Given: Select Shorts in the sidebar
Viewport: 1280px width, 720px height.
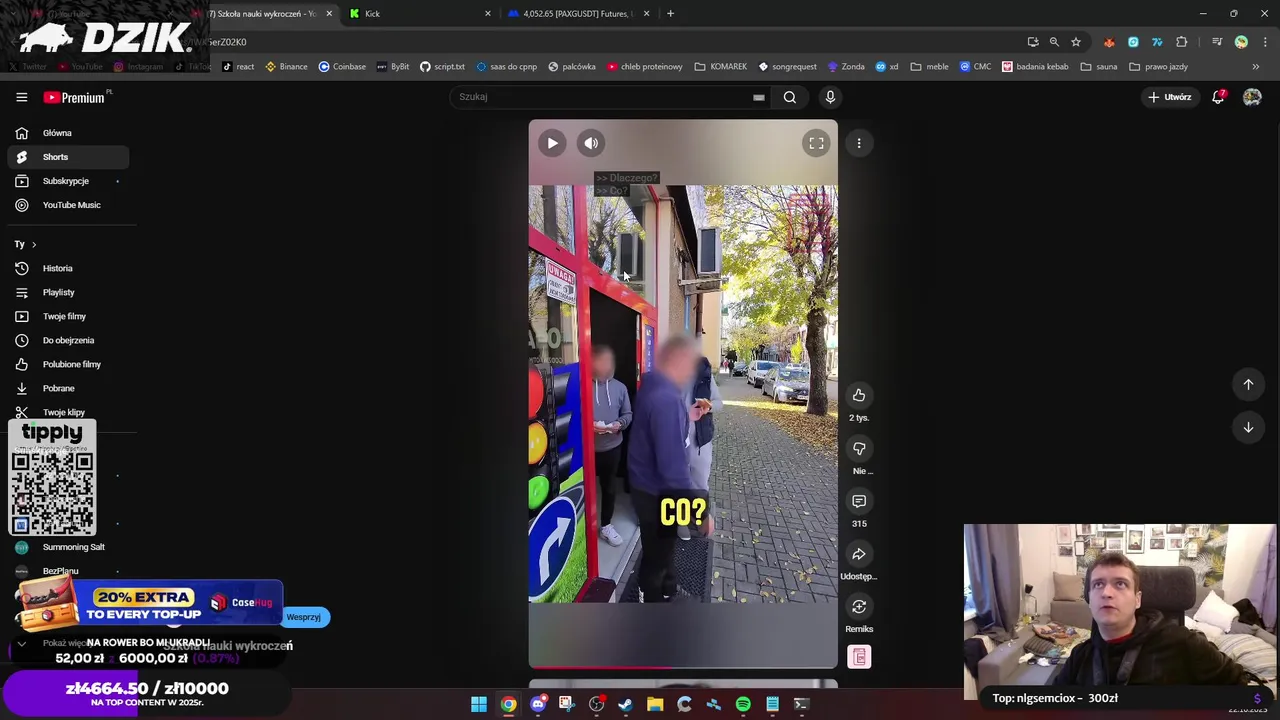Looking at the screenshot, I should pyautogui.click(x=68, y=157).
